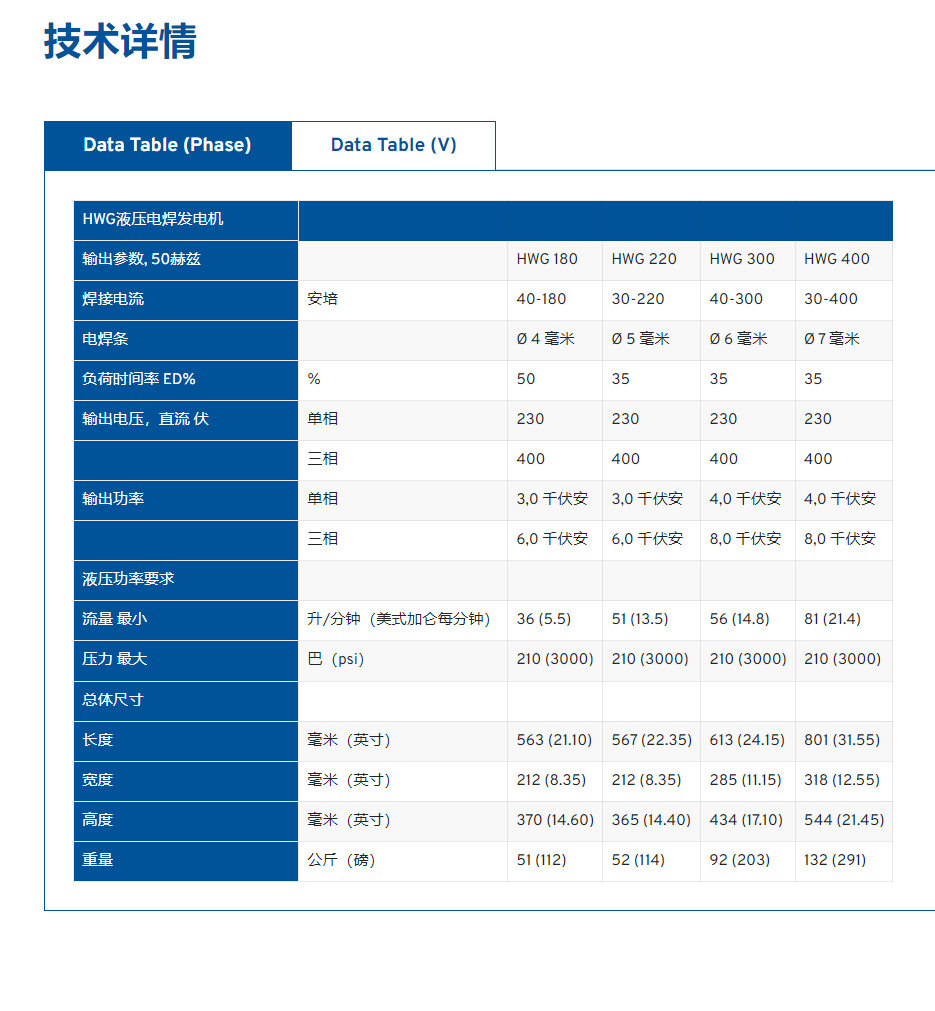Screen dimensions: 935x1011
Task: Open the Data Table (V) tab
Action: click(393, 145)
